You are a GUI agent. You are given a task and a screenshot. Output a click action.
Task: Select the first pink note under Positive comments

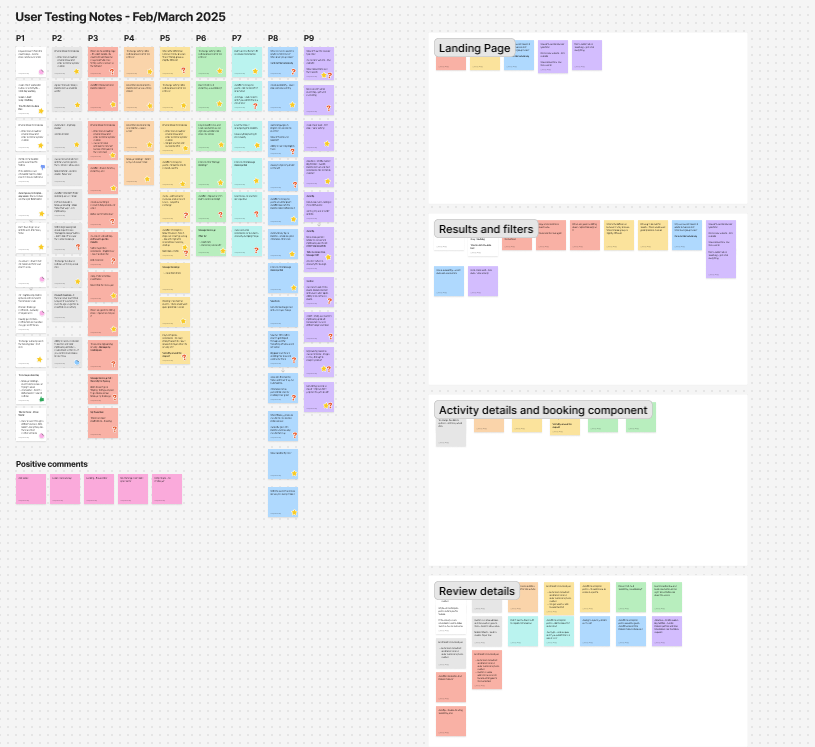point(31,489)
